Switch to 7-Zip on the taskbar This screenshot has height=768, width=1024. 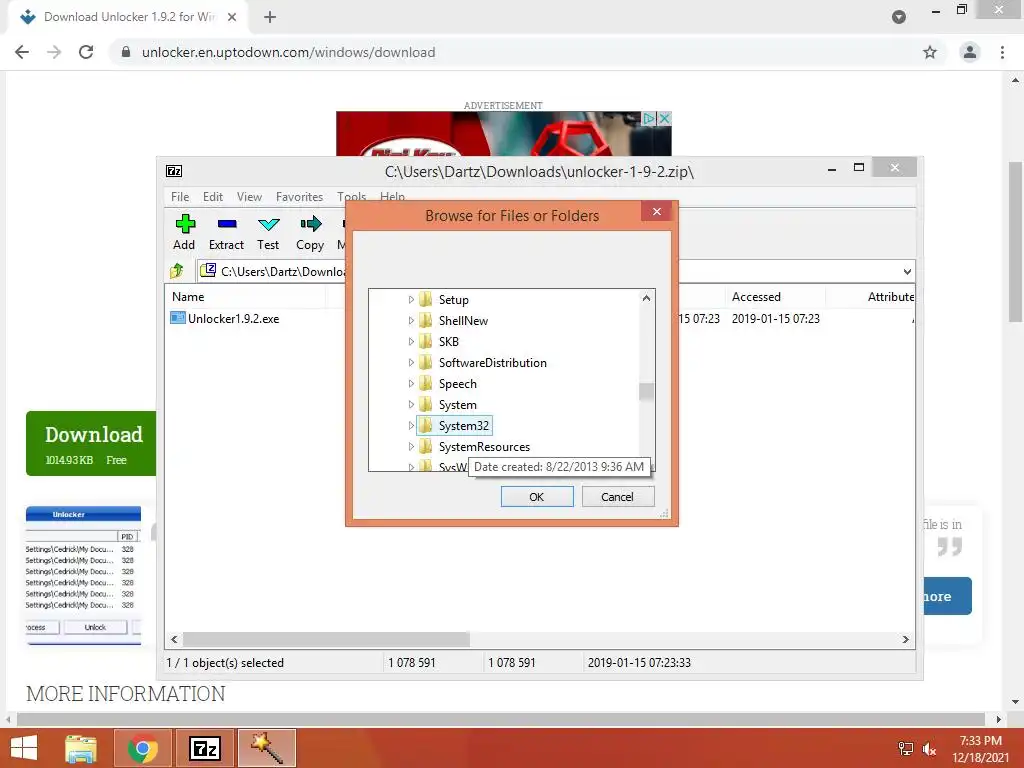[205, 748]
